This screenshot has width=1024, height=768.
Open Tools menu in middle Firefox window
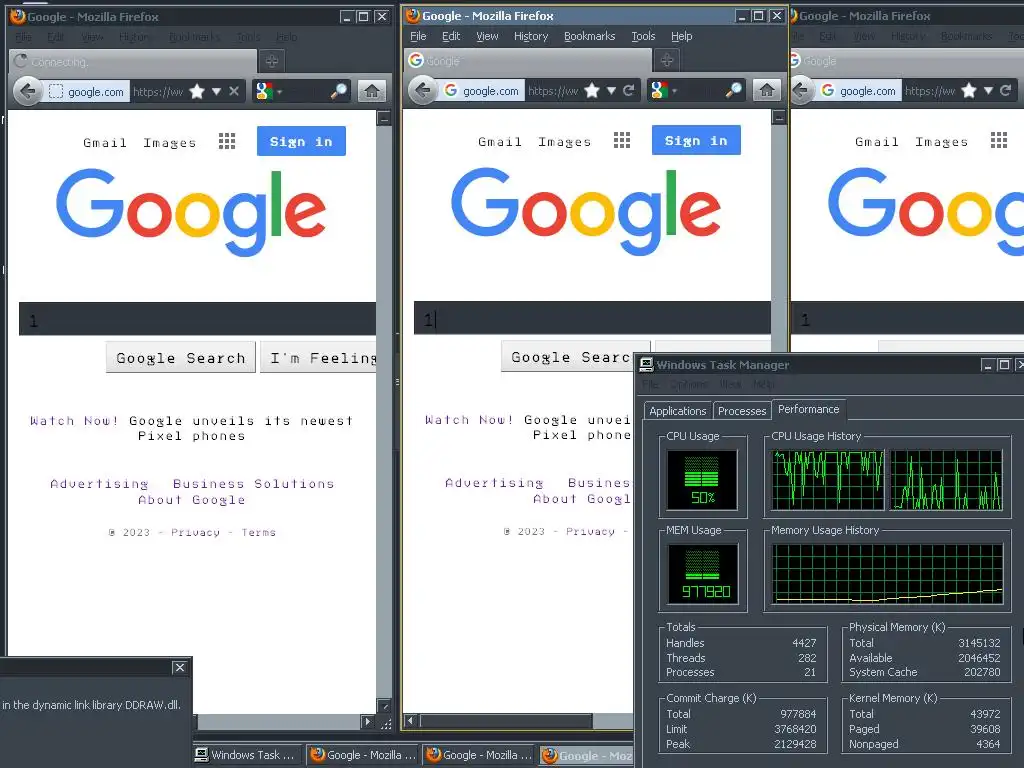point(643,37)
